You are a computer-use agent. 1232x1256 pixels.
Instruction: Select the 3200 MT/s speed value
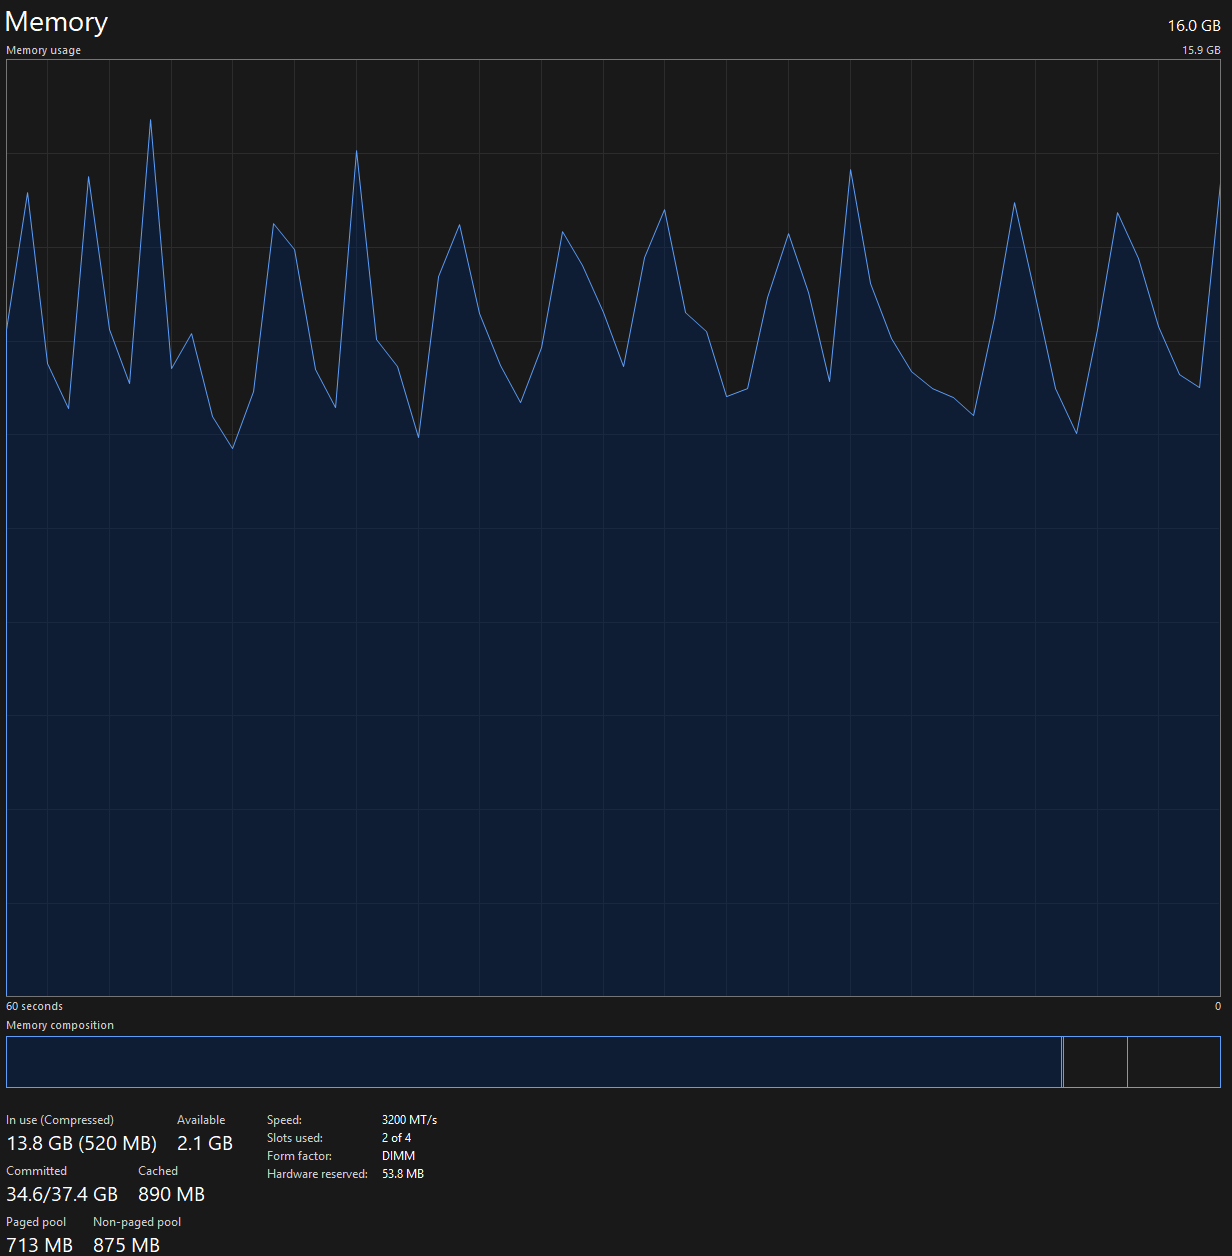pos(409,1120)
